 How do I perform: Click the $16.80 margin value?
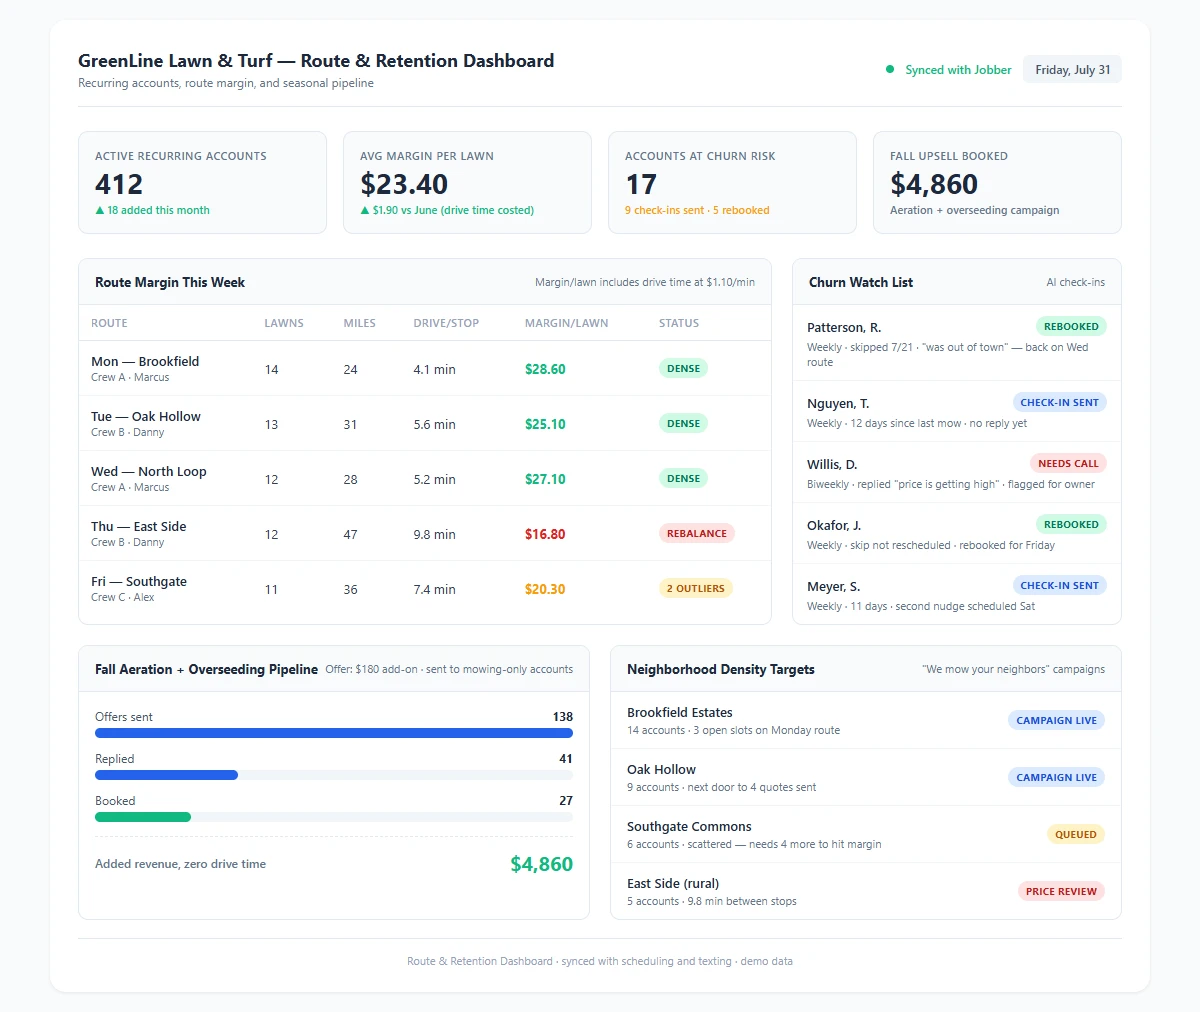point(545,534)
